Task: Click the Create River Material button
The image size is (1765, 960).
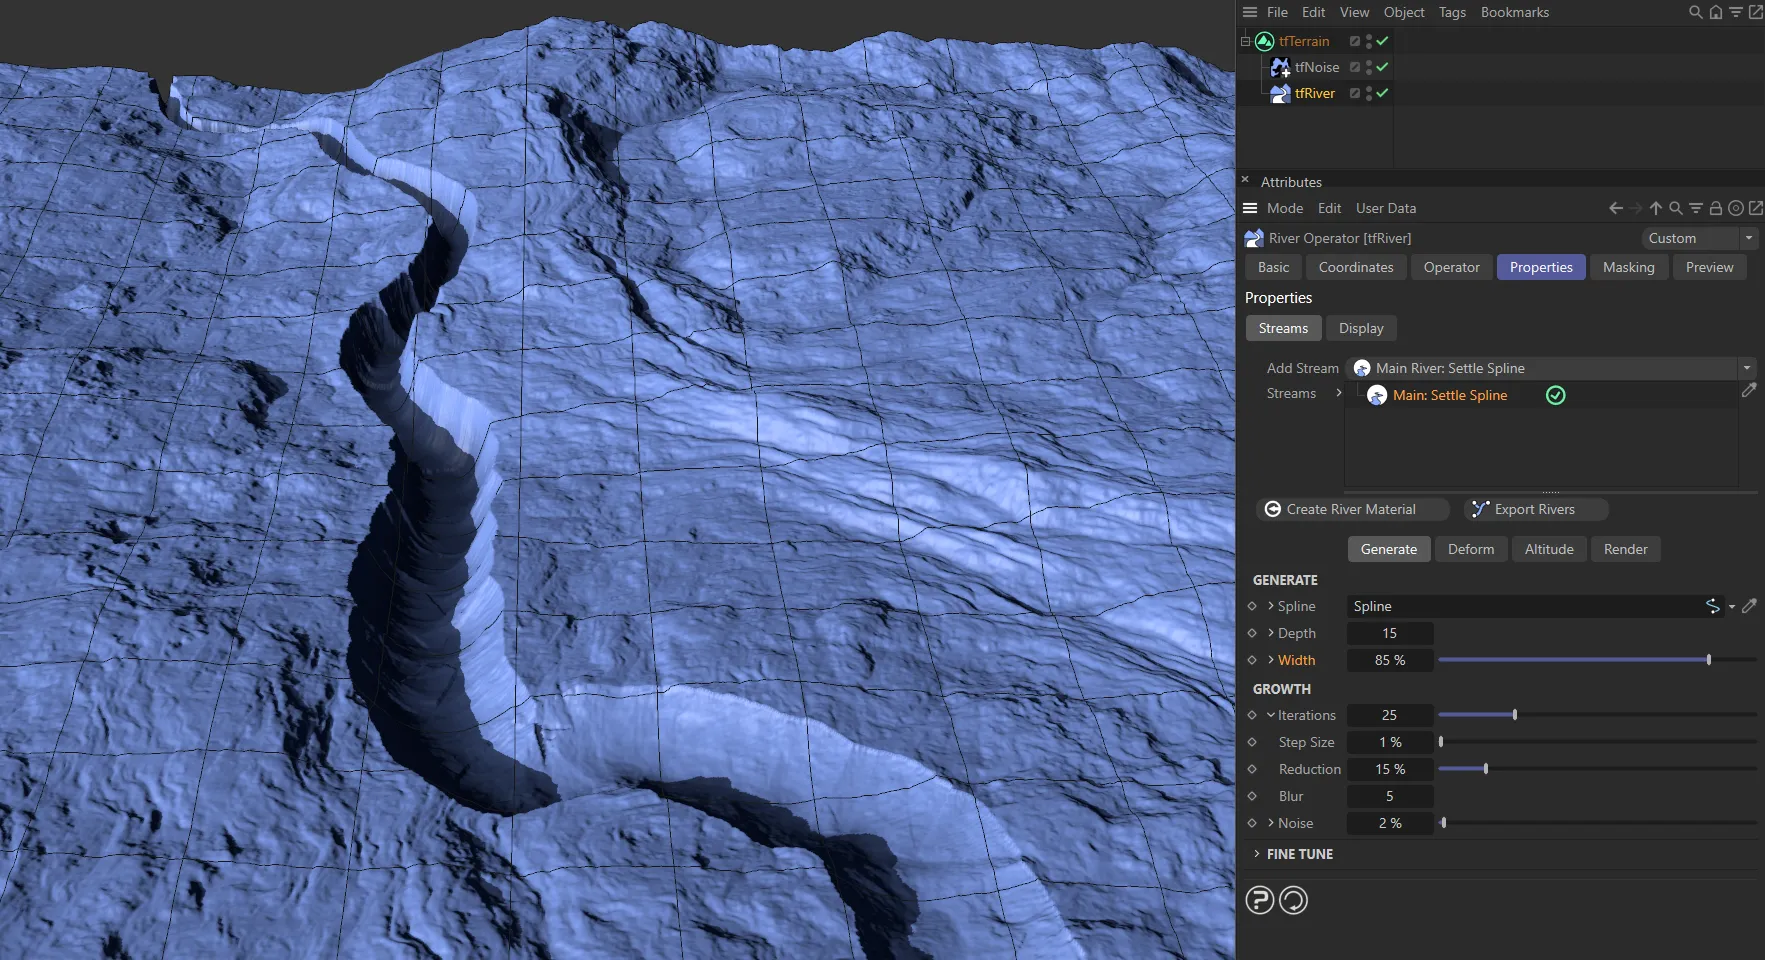Action: click(1351, 509)
